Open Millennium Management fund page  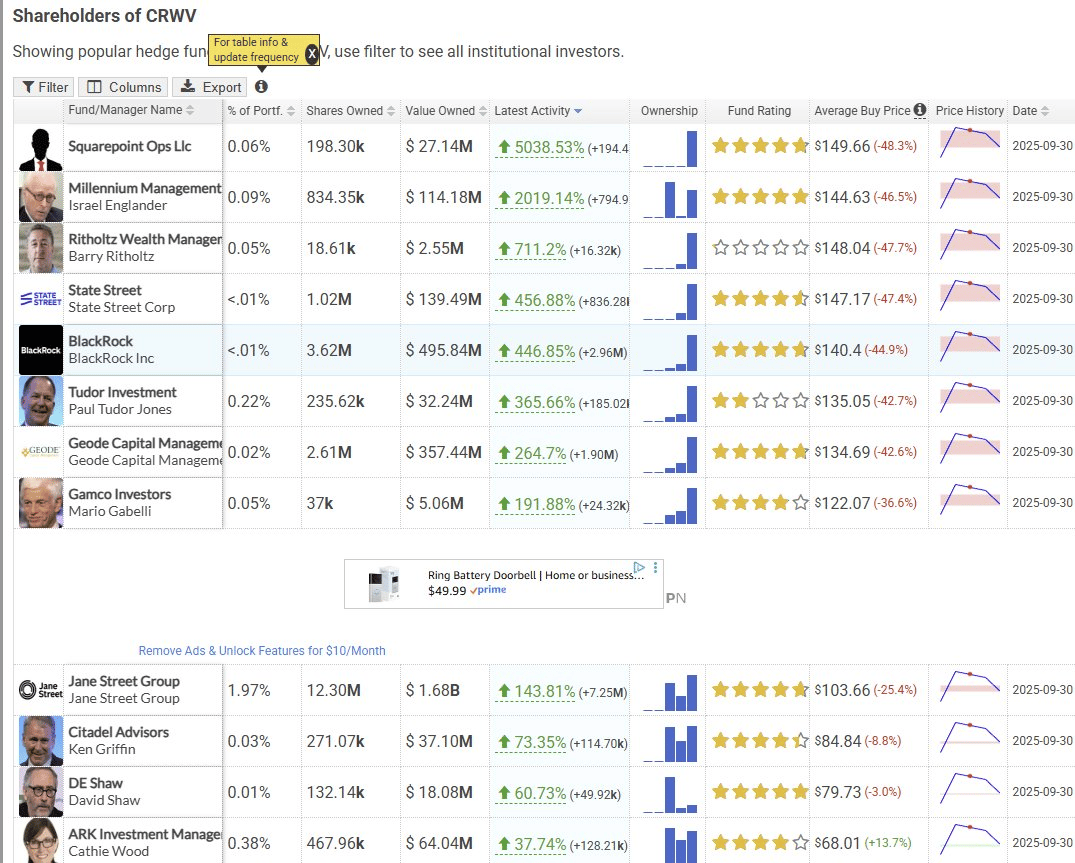click(x=145, y=188)
